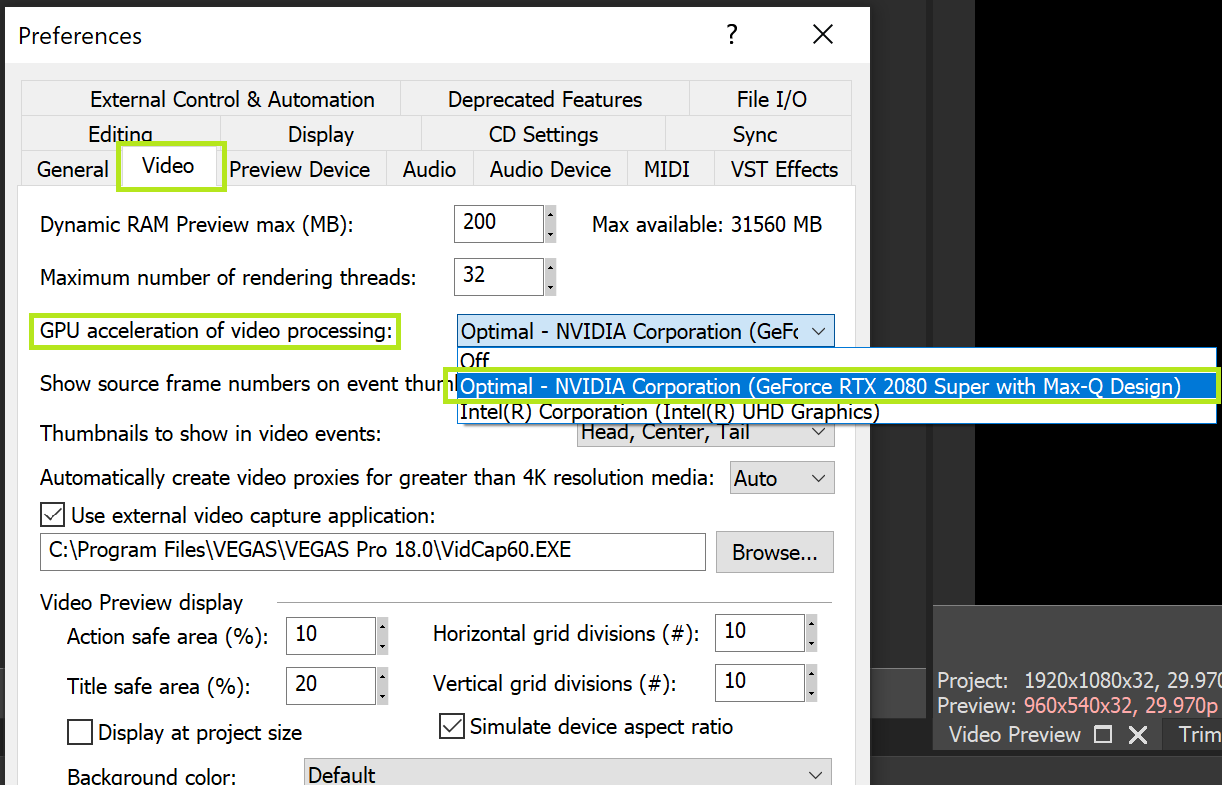Decrease Vertical grid divisions value
This screenshot has height=785, width=1222.
point(811,693)
